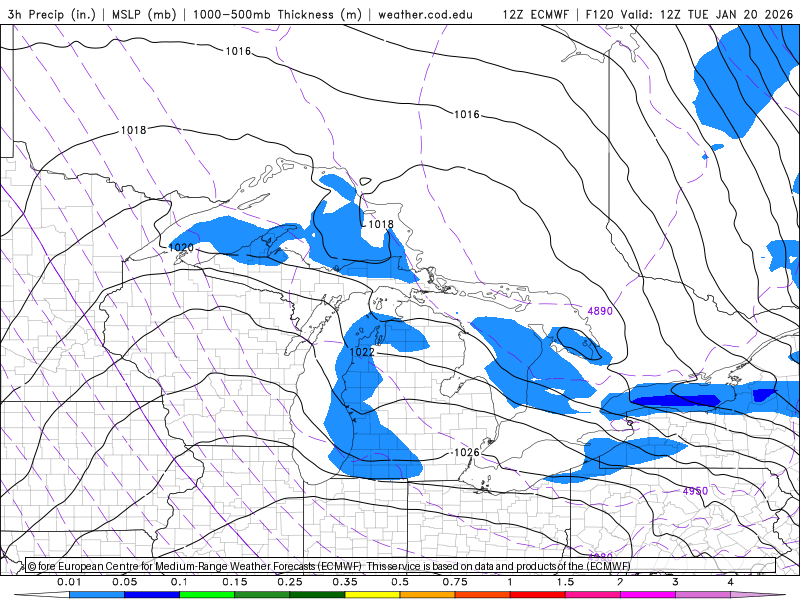
Task: Click the purple 4950 thickness label
Action: pyautogui.click(x=695, y=491)
